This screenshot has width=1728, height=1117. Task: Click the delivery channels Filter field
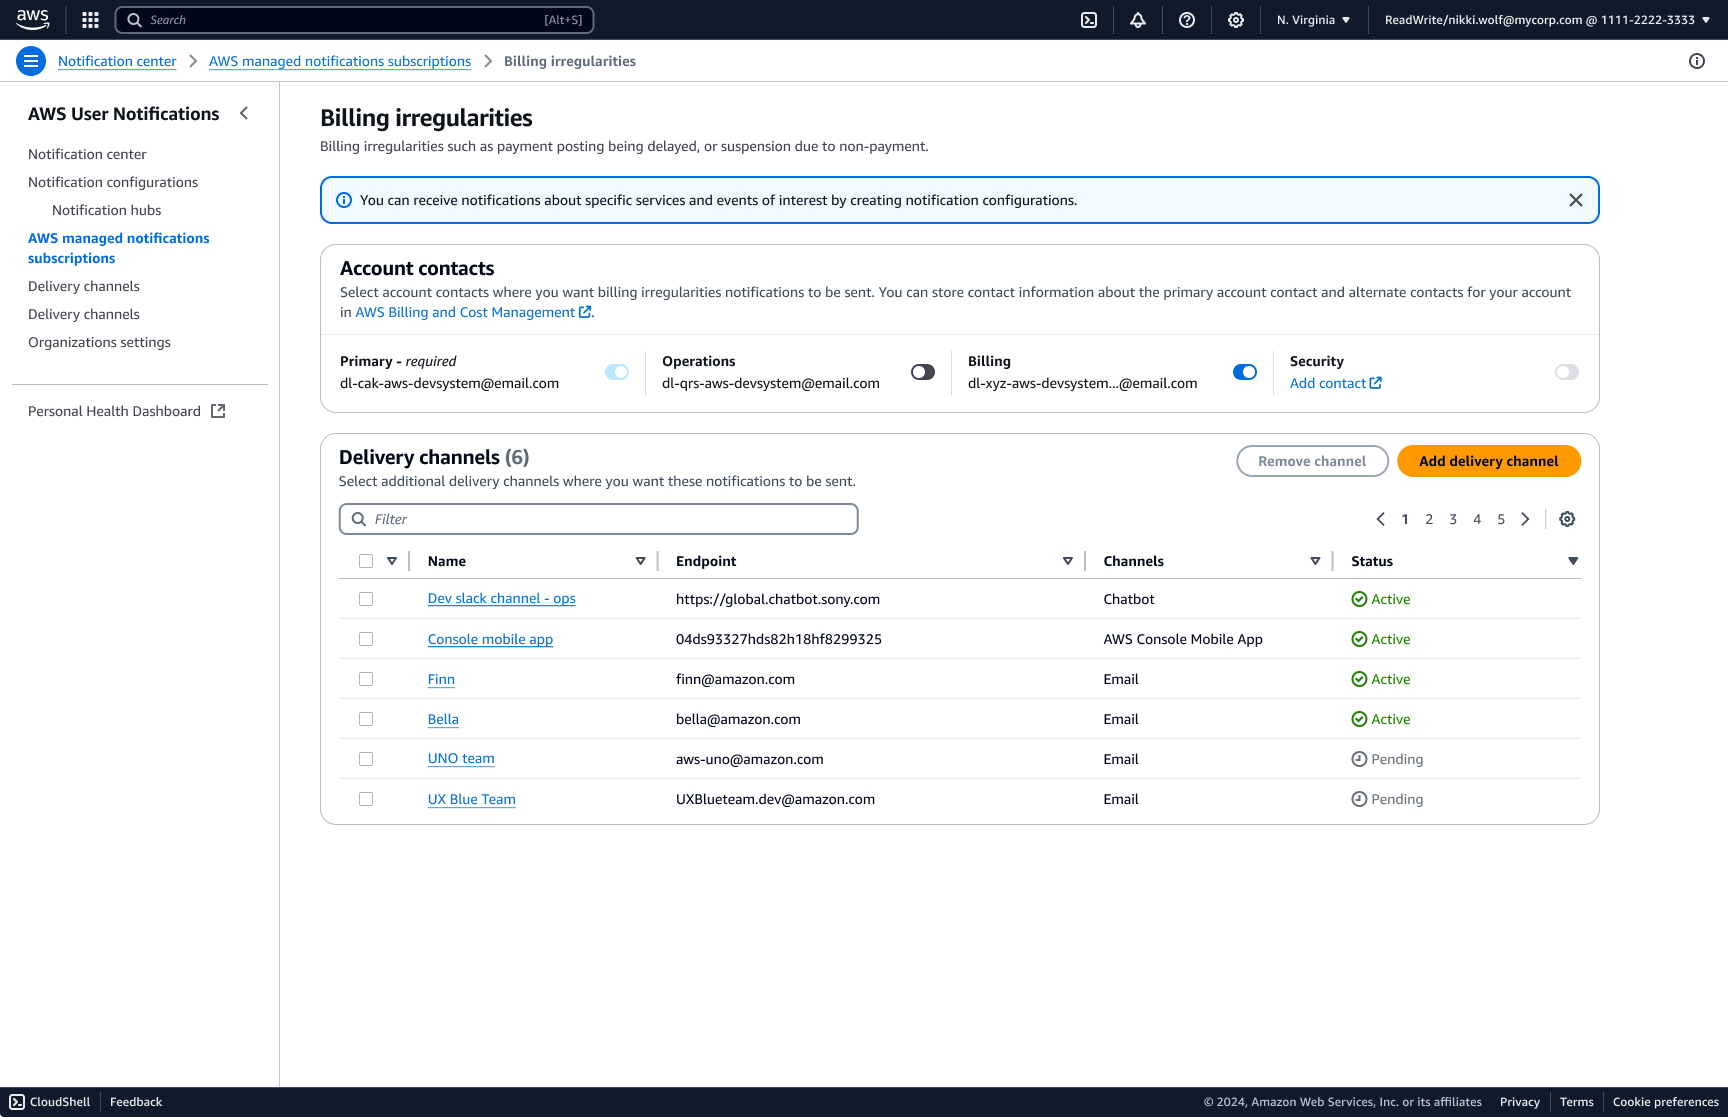[599, 519]
